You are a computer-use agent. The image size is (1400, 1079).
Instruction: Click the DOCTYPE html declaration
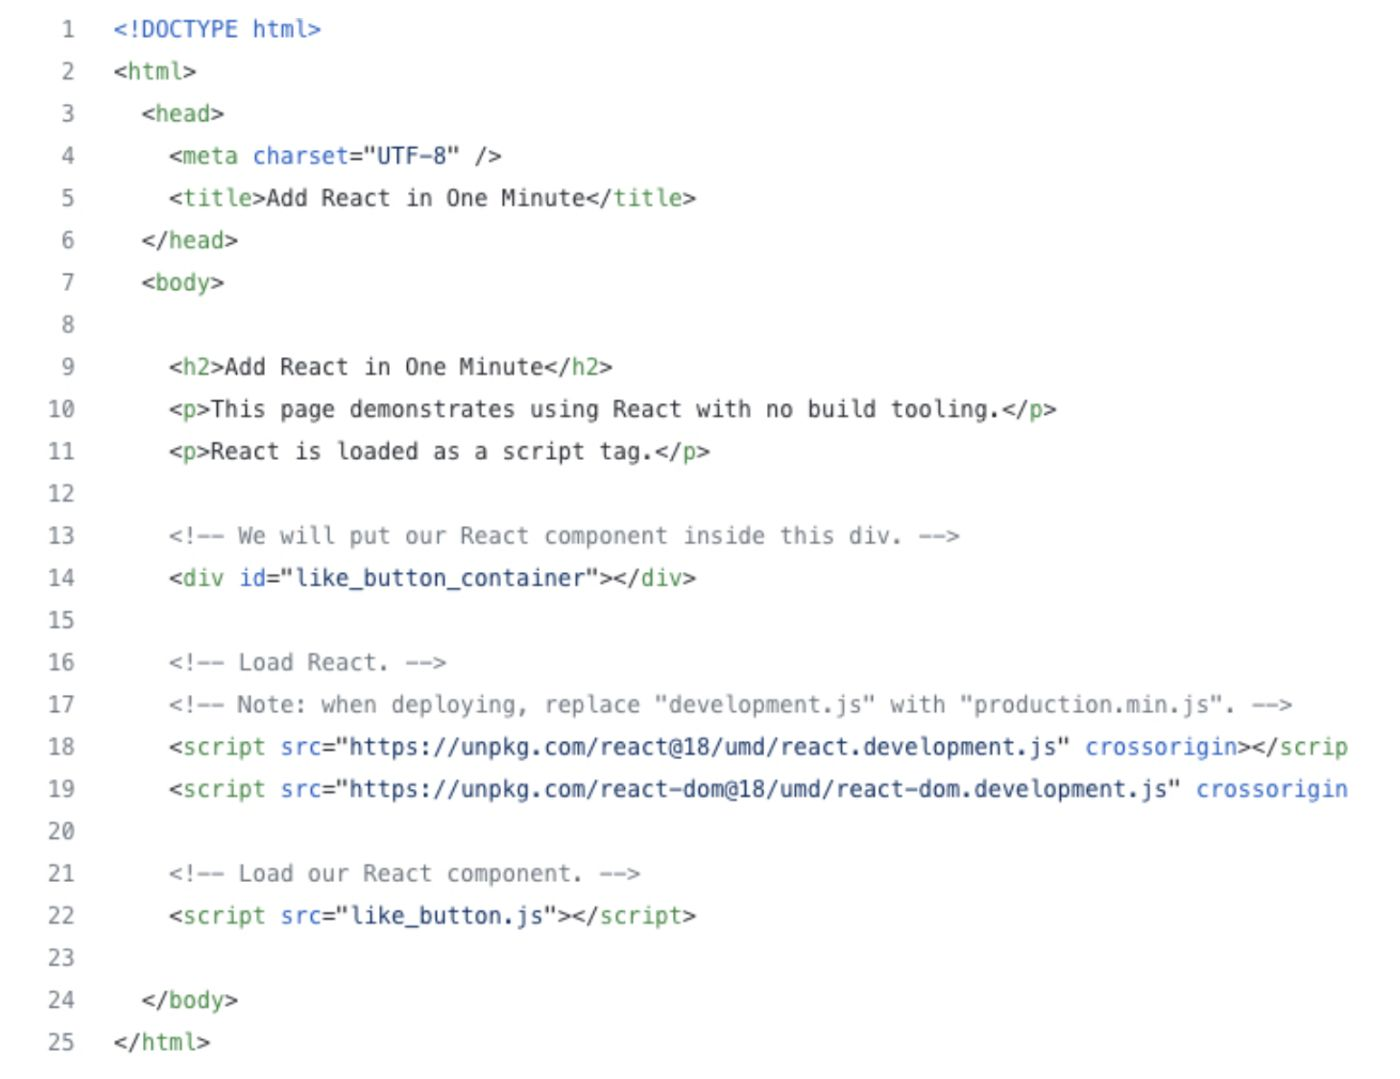216,29
